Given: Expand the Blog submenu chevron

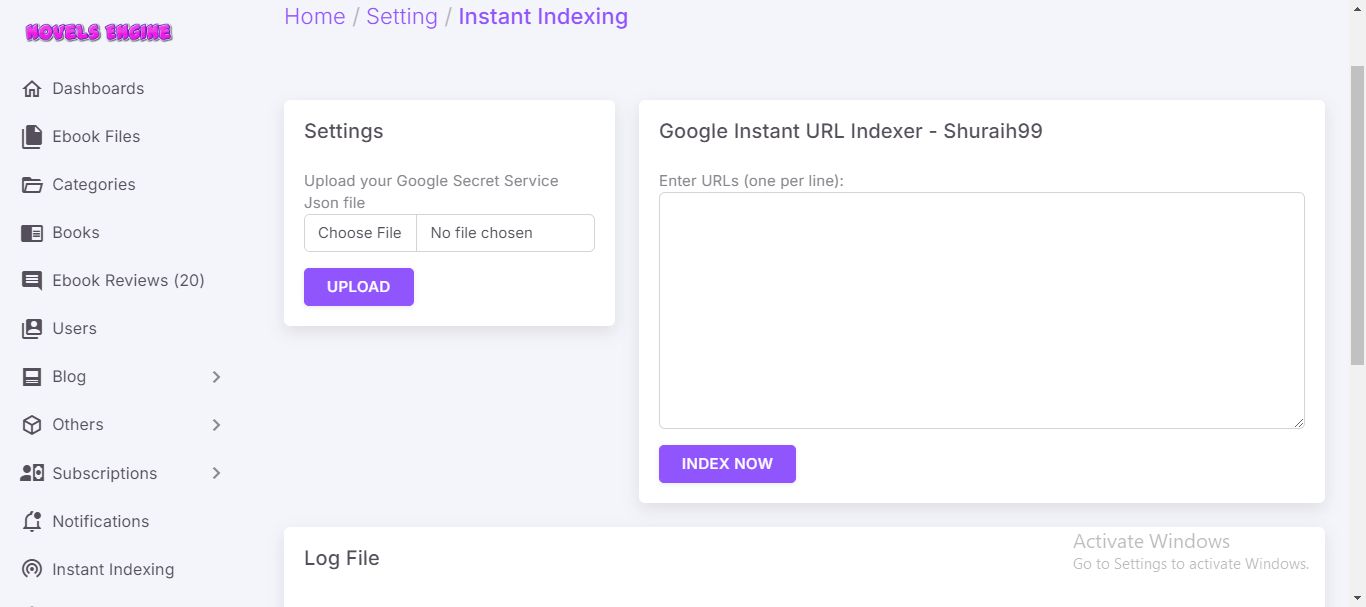Looking at the screenshot, I should (217, 377).
